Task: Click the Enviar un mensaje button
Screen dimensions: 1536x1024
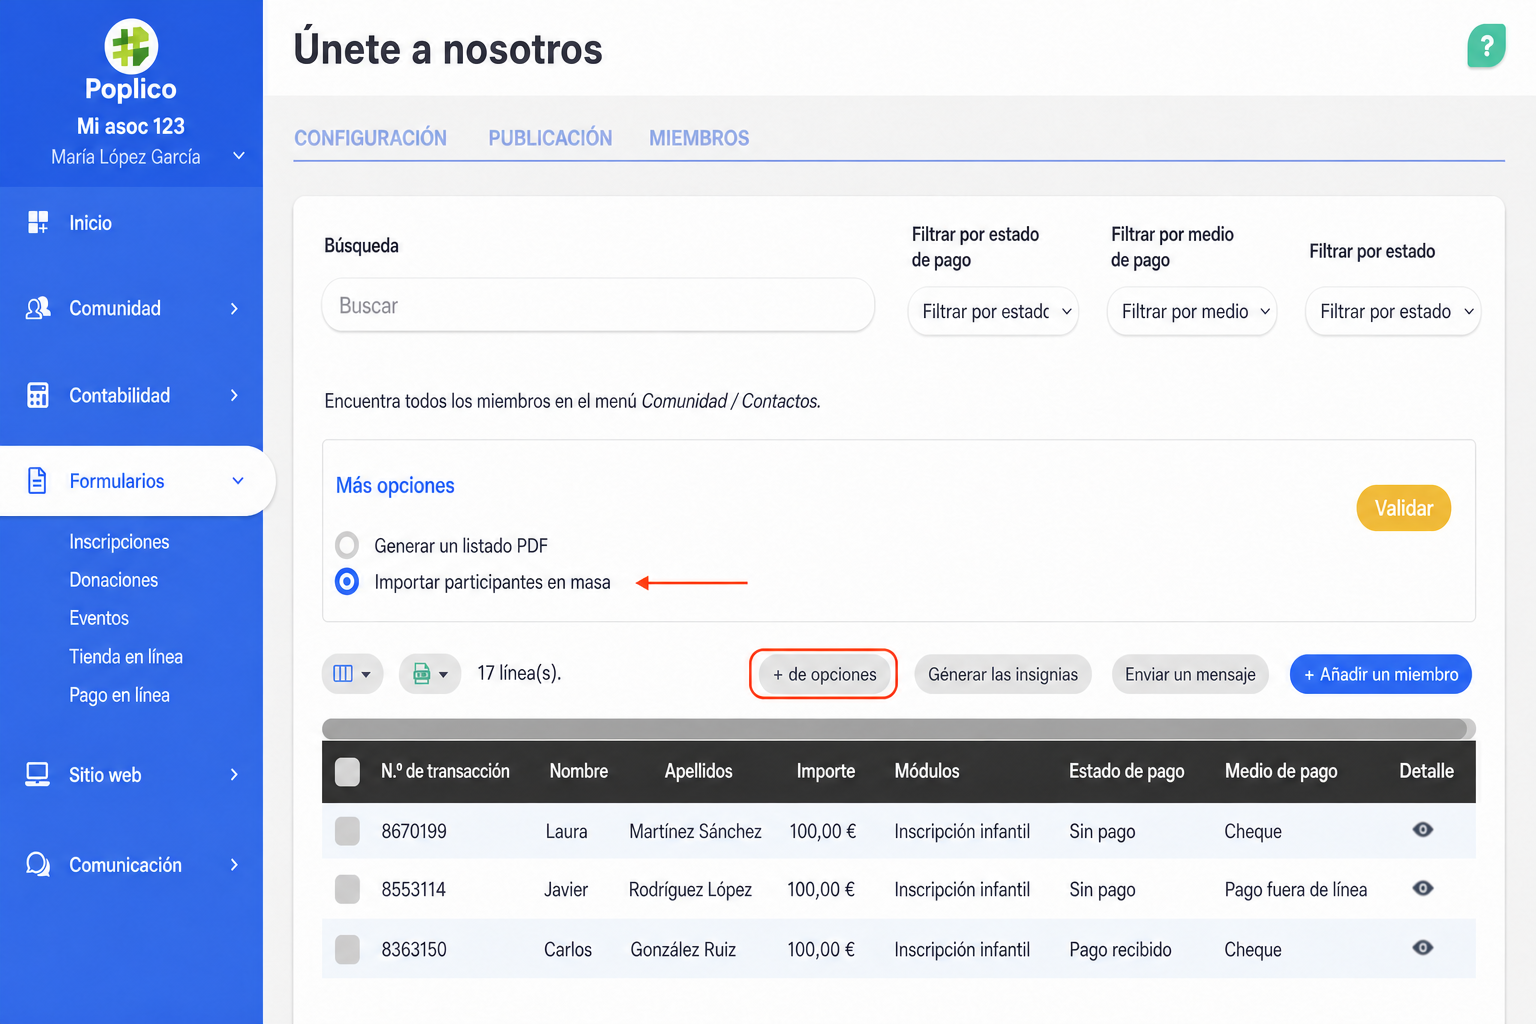Action: (x=1190, y=674)
